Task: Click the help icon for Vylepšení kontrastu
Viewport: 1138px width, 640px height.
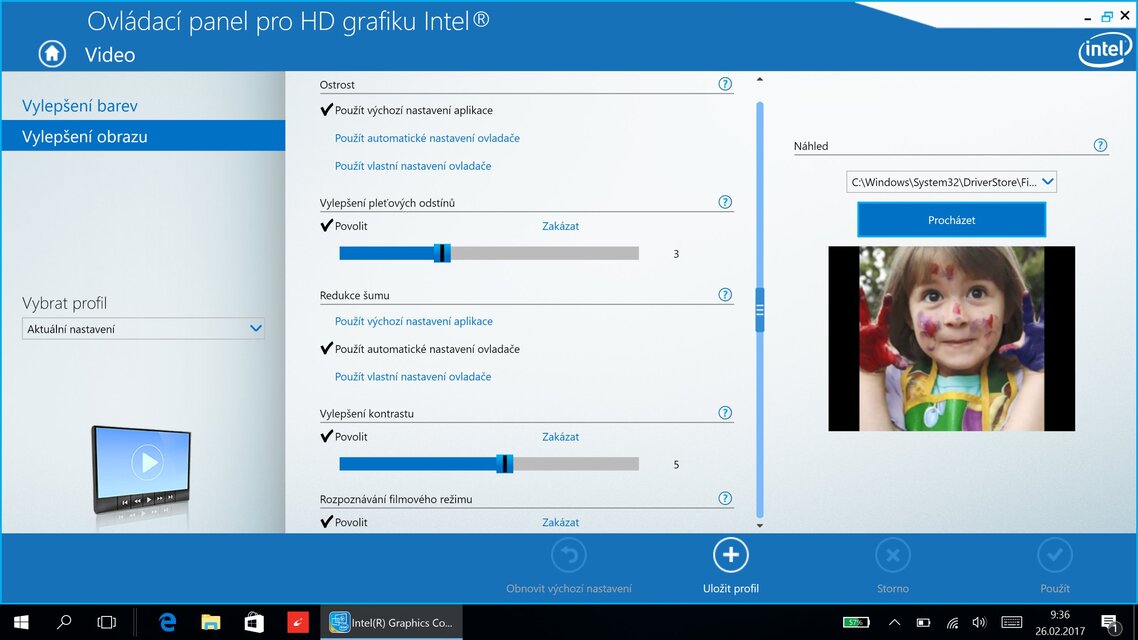Action: (724, 412)
